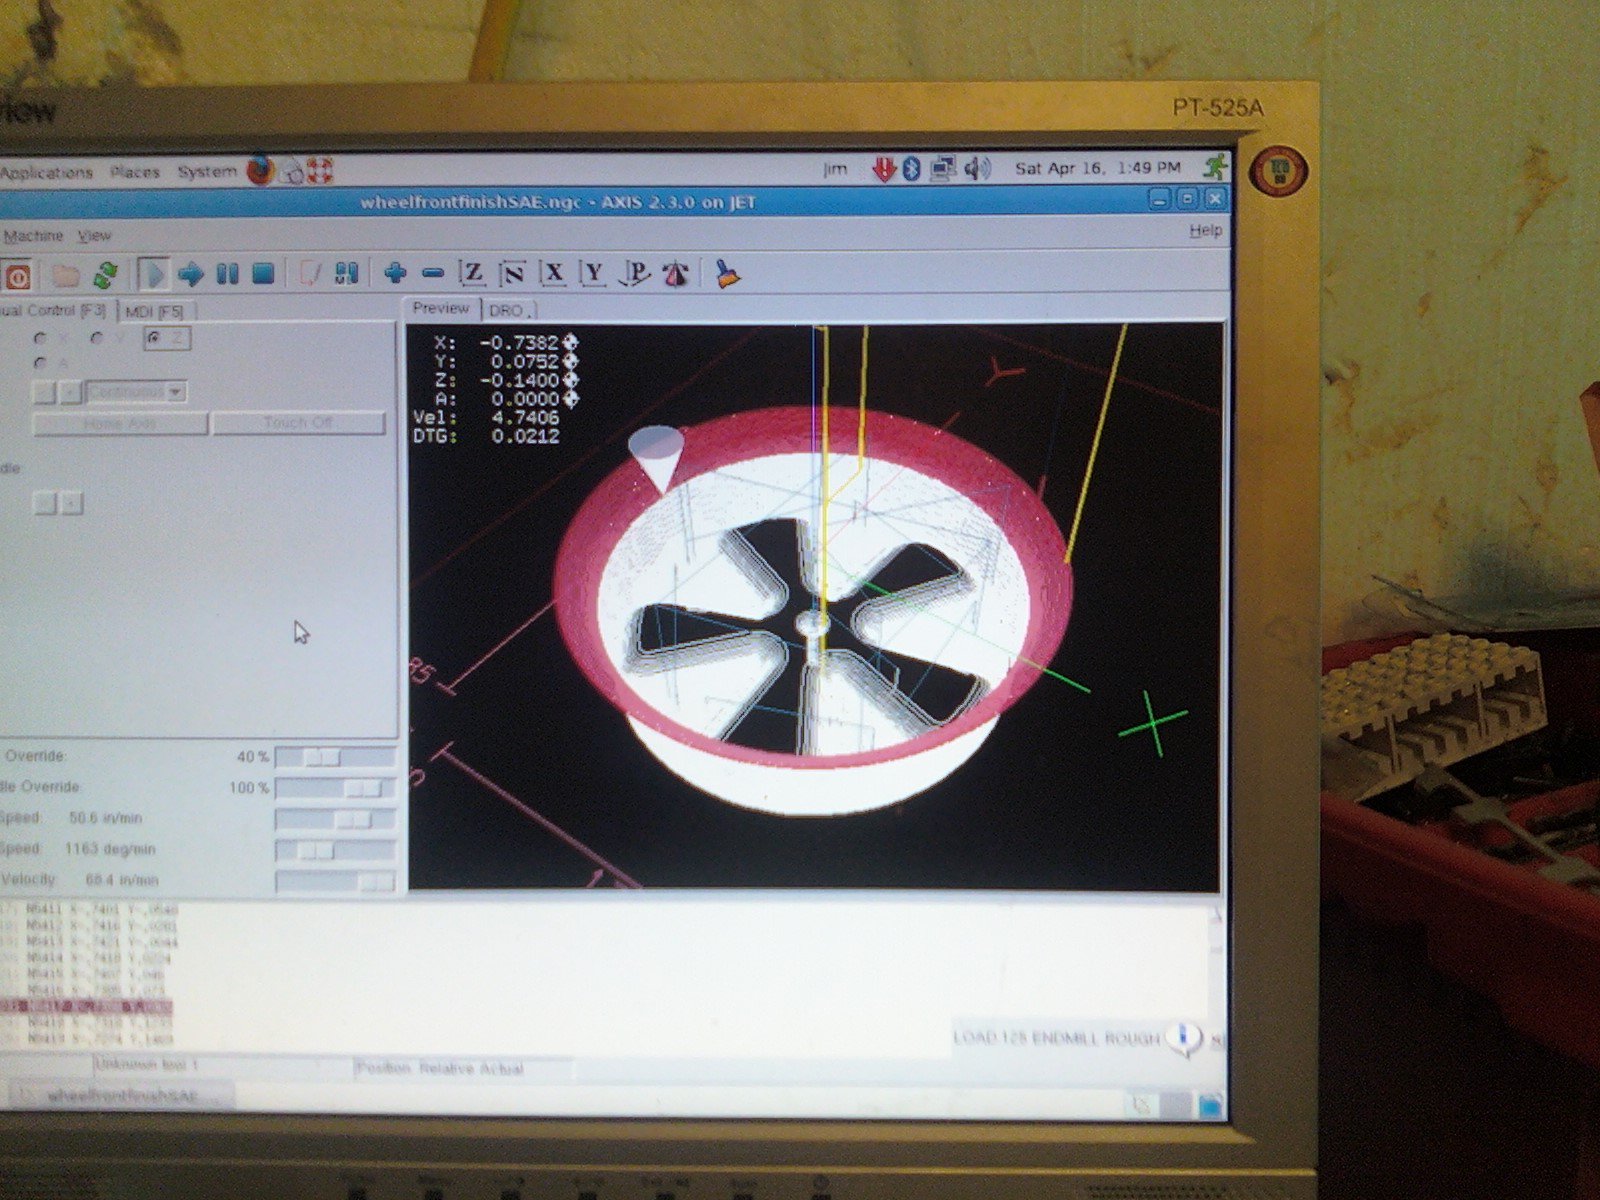Viewport: 1600px width, 1200px height.
Task: Select the X side view icon
Action: coord(553,273)
